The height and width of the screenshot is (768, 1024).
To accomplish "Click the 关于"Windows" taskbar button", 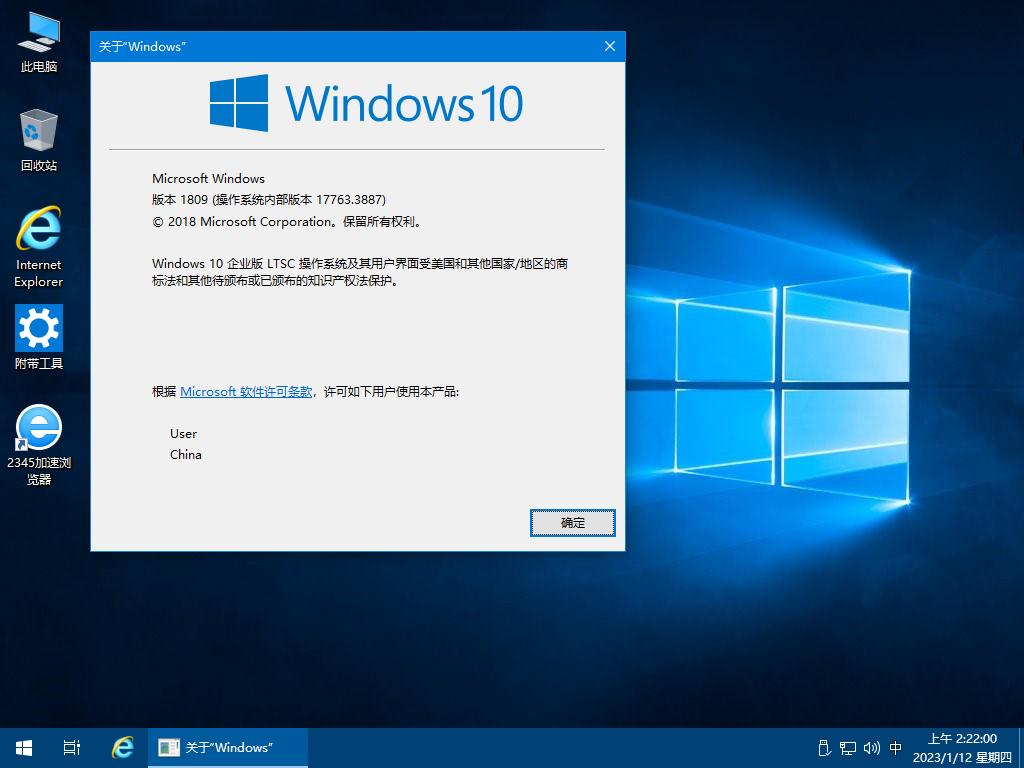I will [x=227, y=748].
